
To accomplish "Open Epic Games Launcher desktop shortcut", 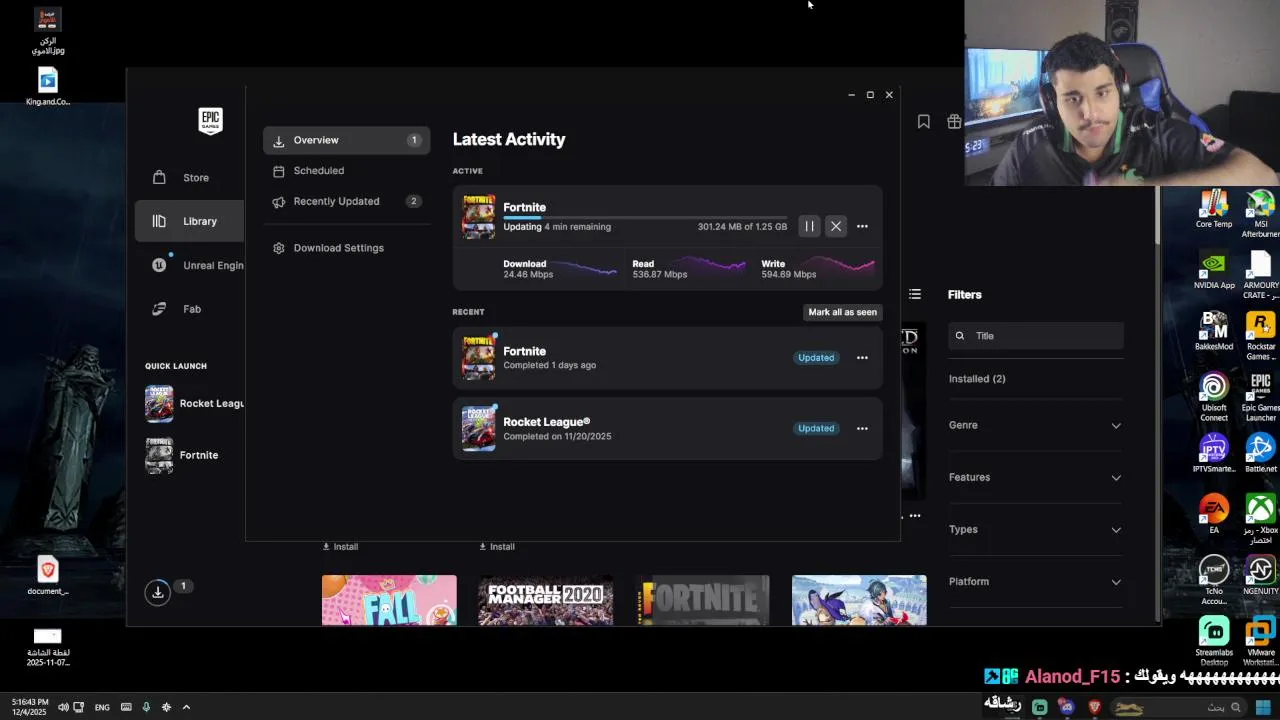I will tap(1260, 397).
